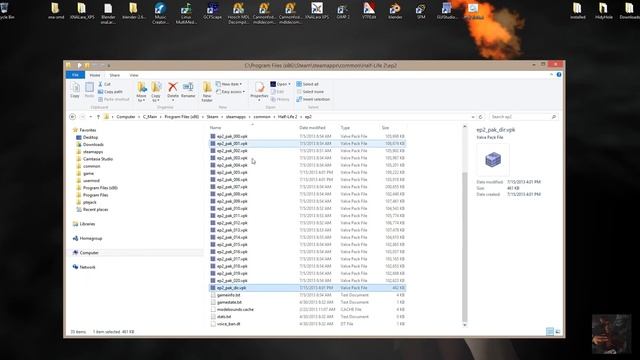Expand the New item dropdown
The width and height of the screenshot is (640, 360).
click(x=229, y=84)
